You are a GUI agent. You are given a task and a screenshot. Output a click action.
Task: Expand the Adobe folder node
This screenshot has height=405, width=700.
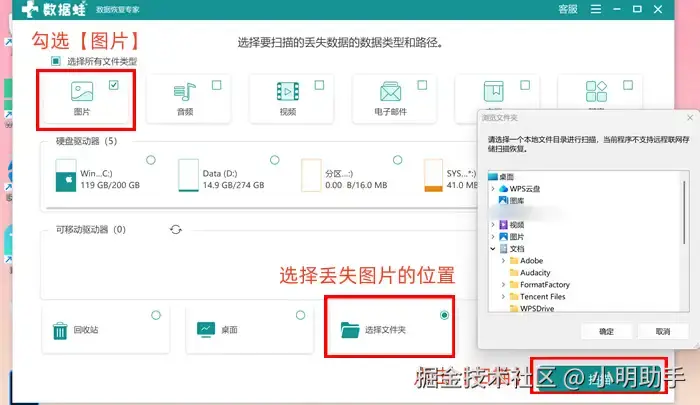coord(503,261)
